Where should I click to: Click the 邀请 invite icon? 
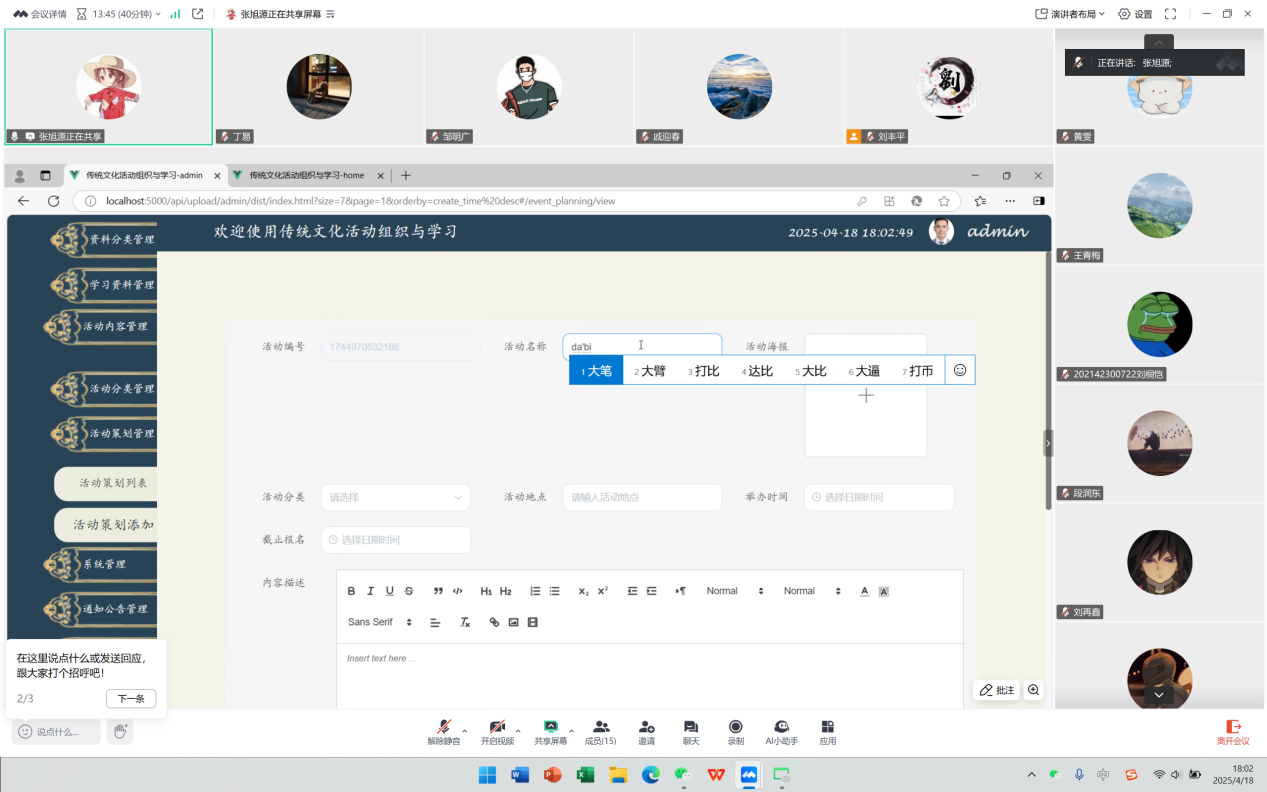click(646, 732)
